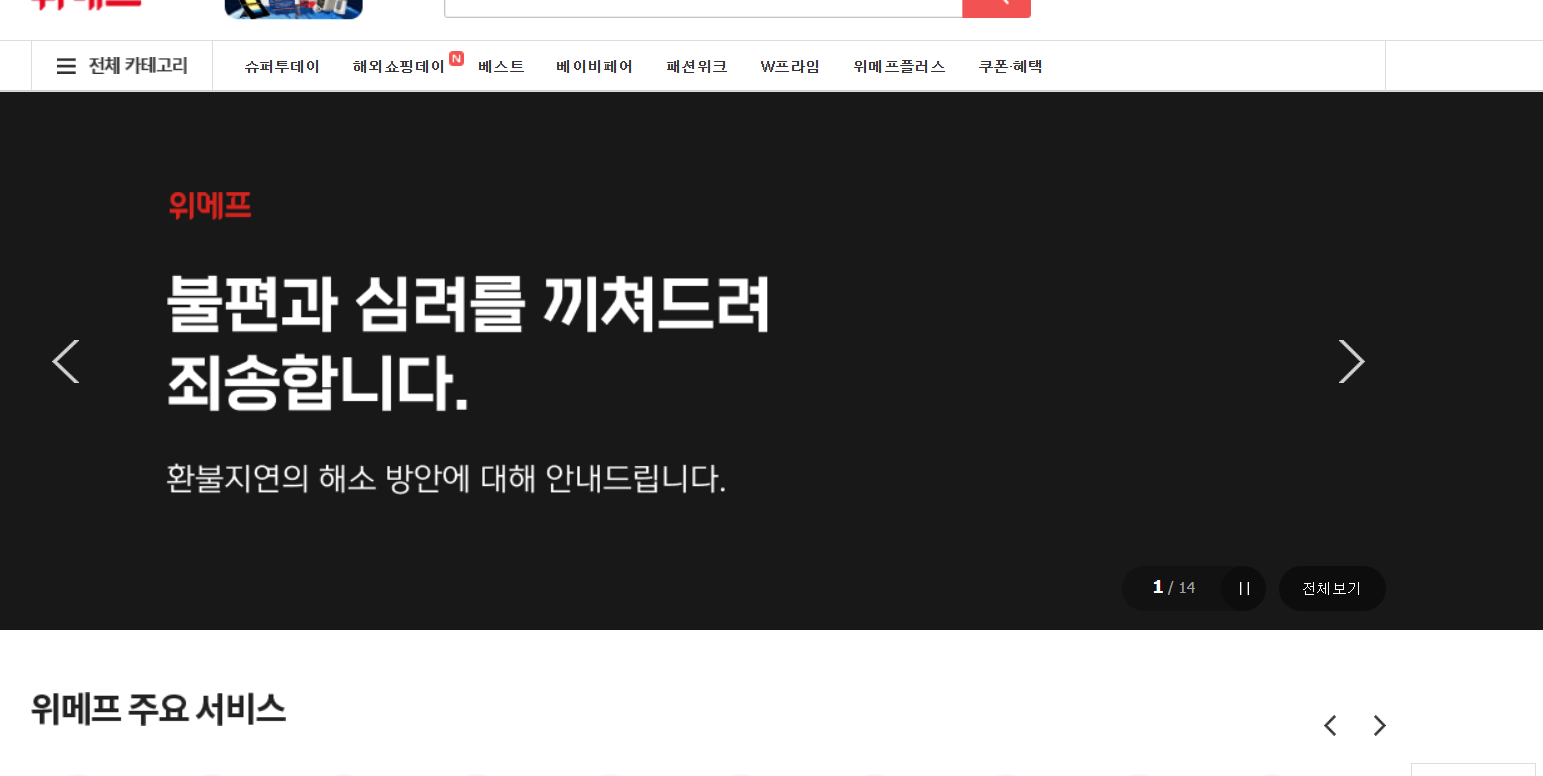Viewport: 1543px width, 776px height.
Task: Click the red search button
Action: pos(996,8)
